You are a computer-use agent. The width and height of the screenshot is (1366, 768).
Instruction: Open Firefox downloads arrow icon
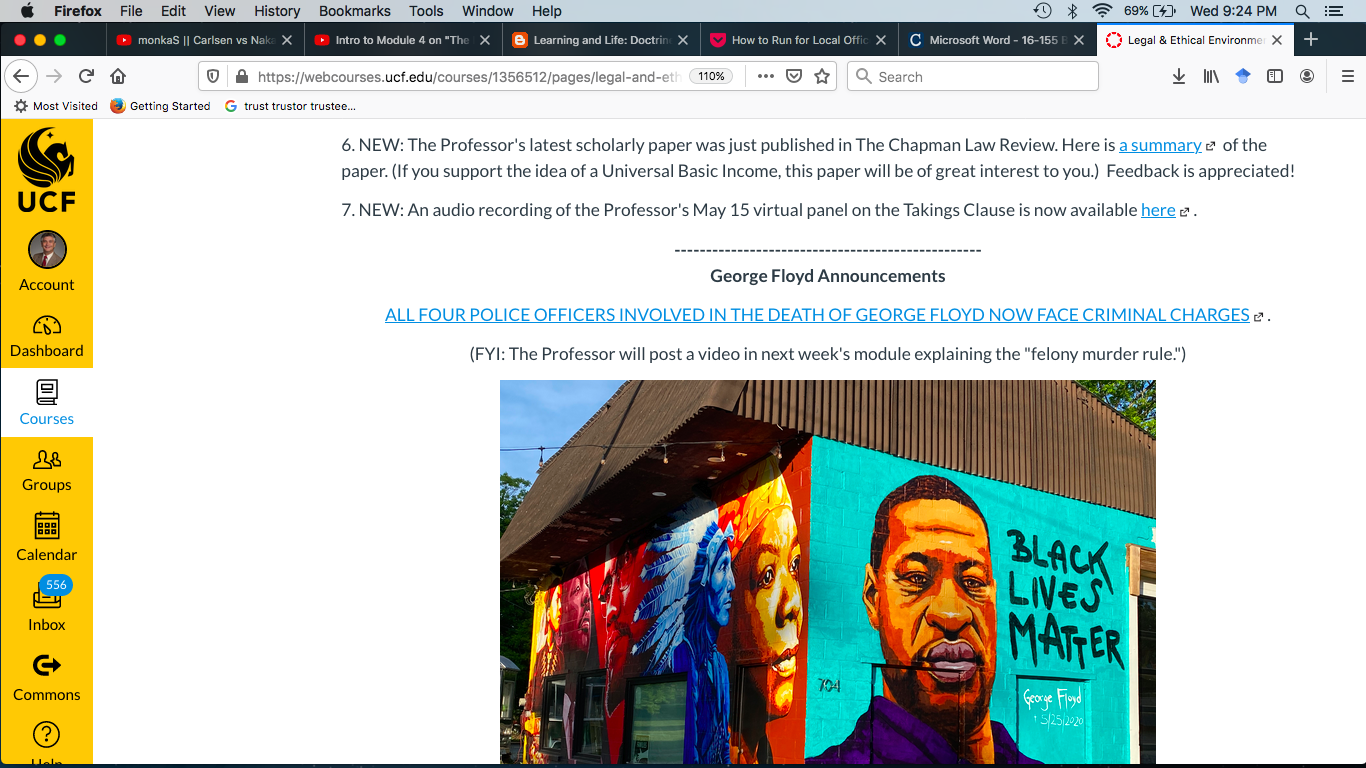click(x=1179, y=77)
